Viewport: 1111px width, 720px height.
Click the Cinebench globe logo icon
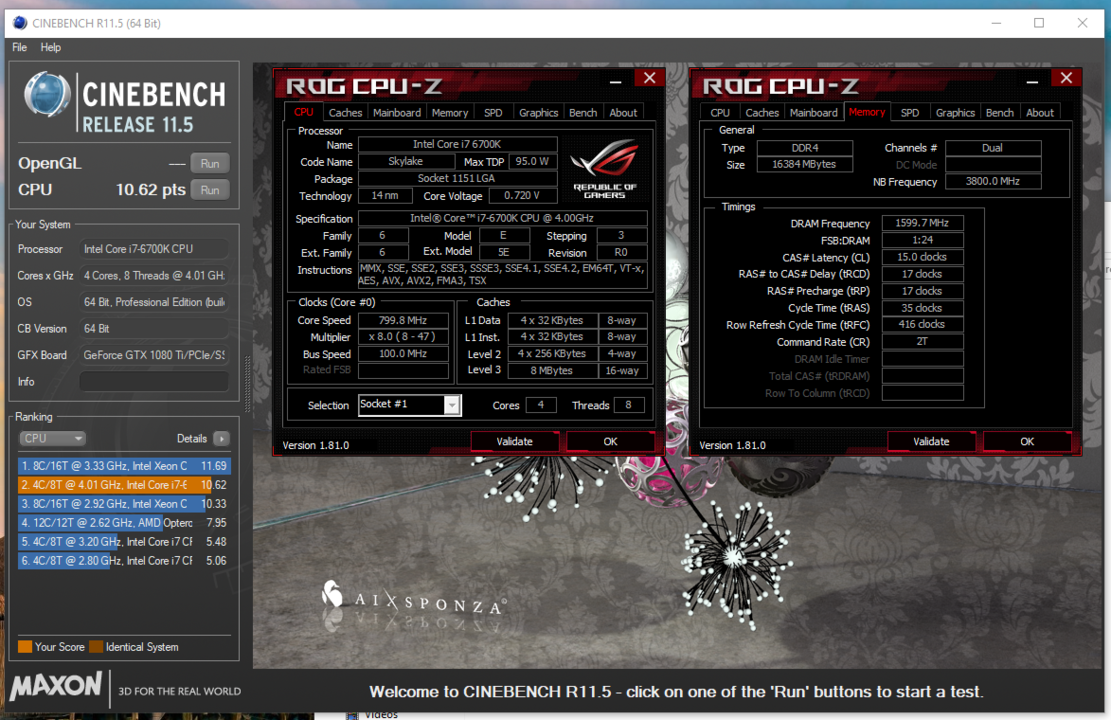[47, 95]
